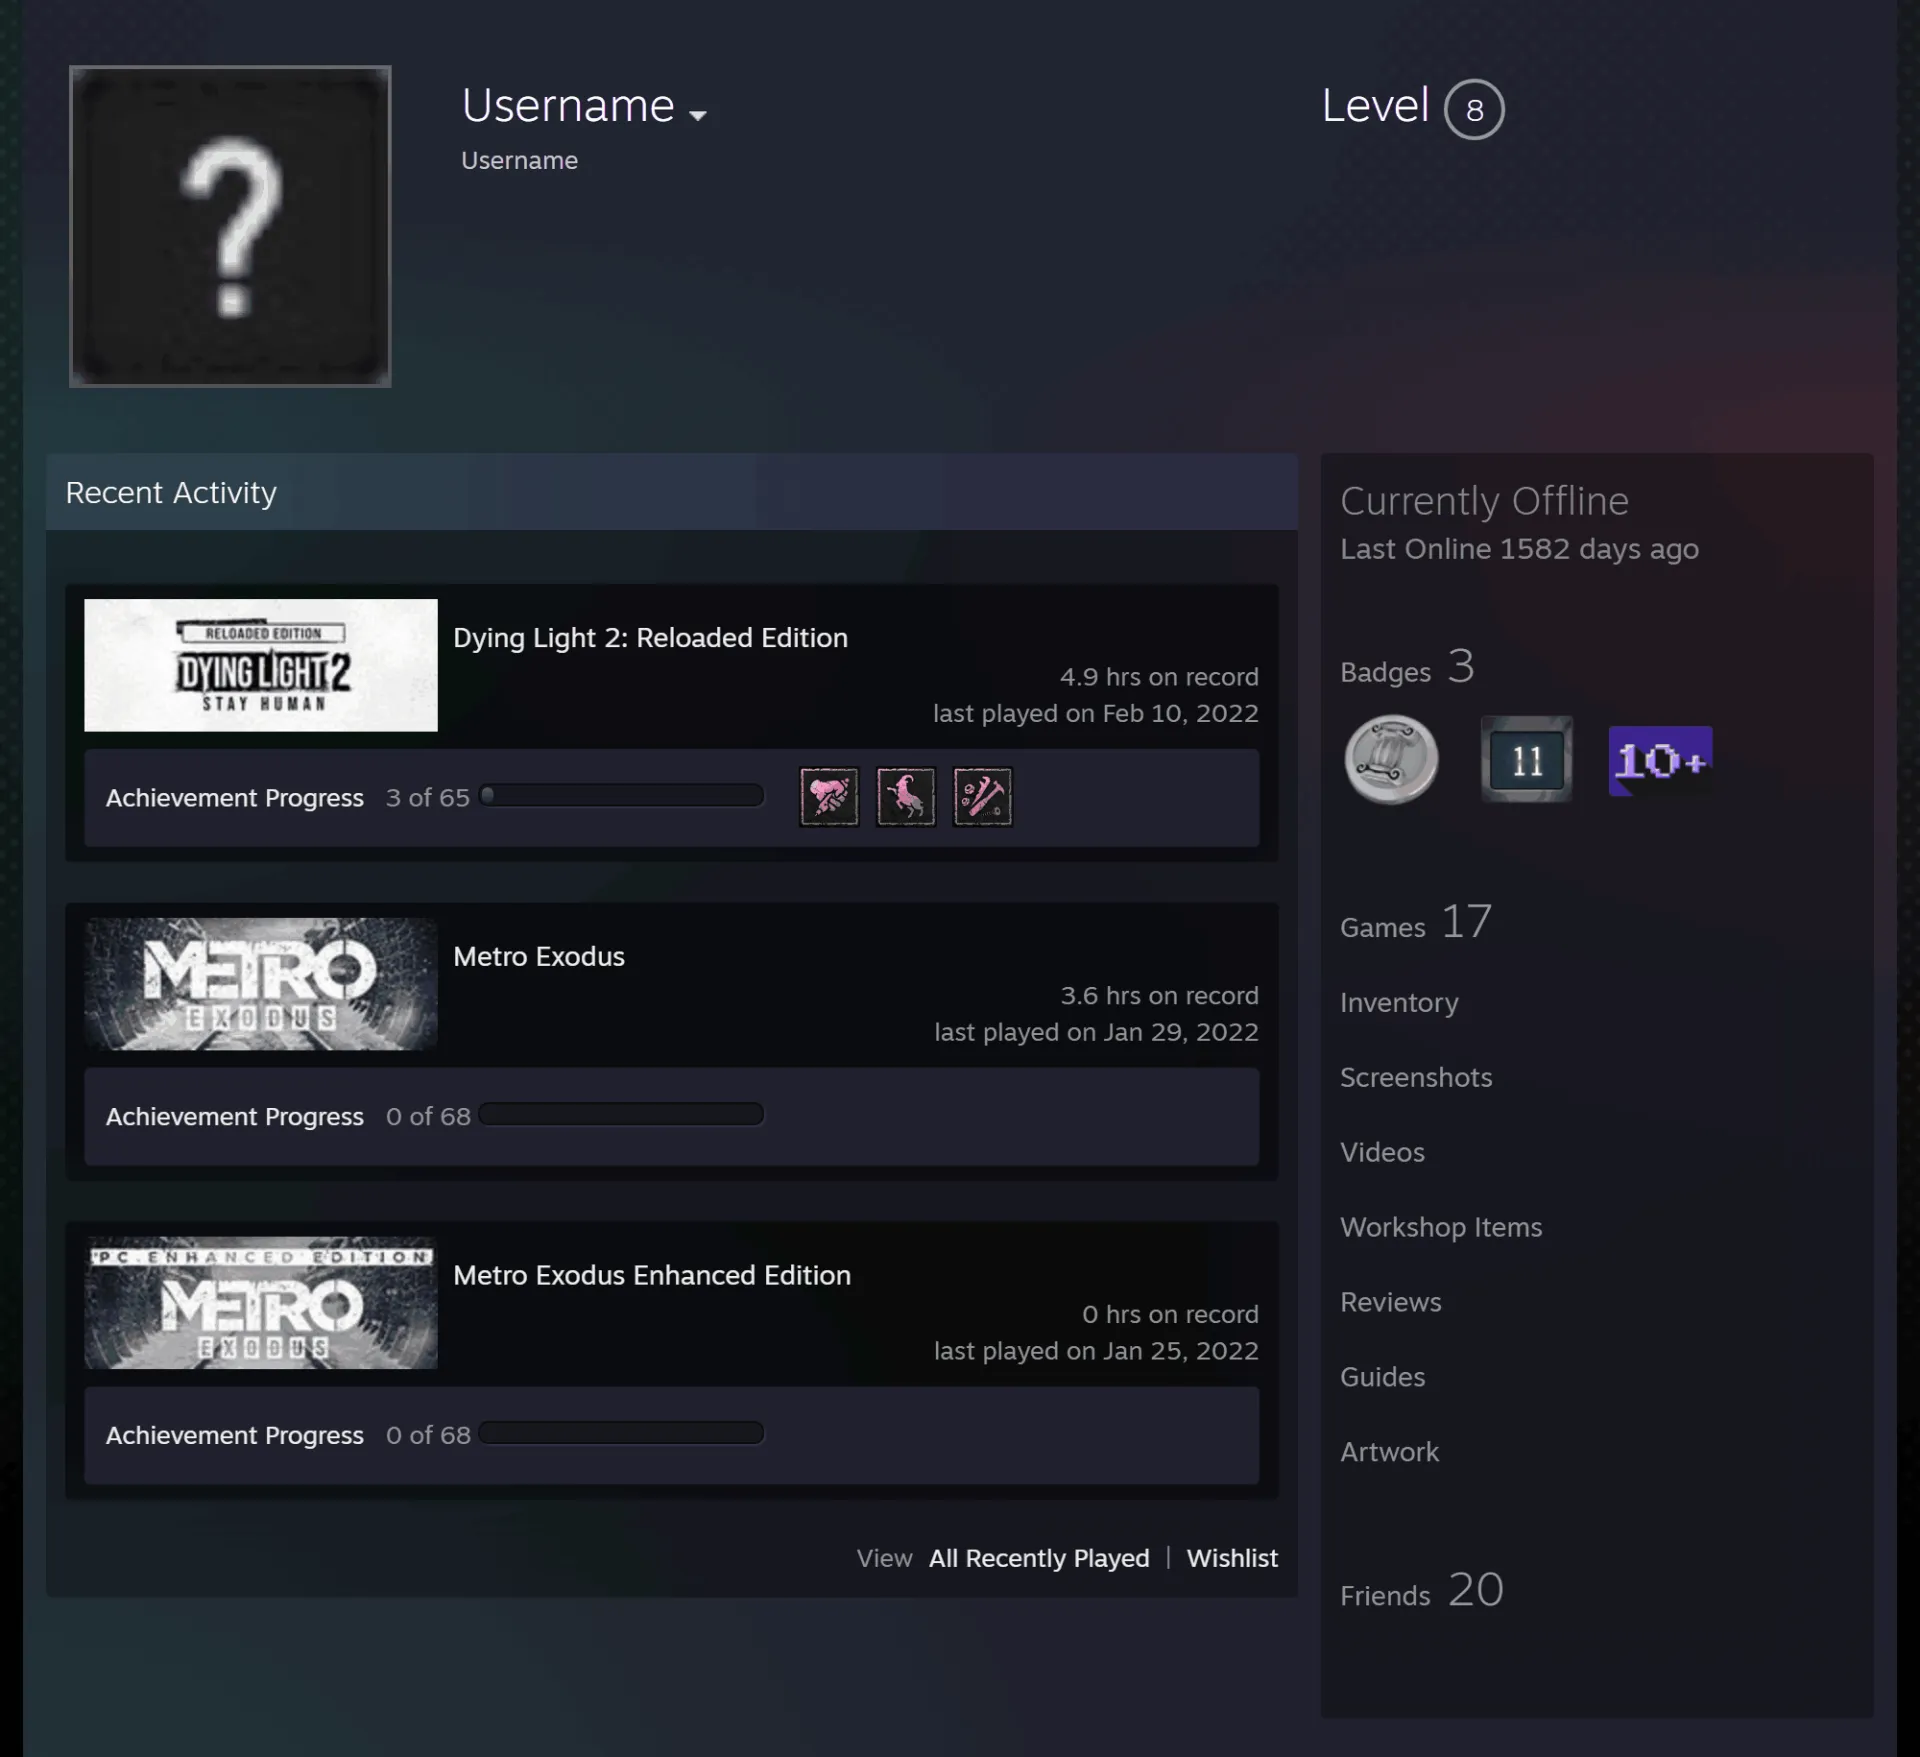
Task: Expand the Username dropdown arrow
Action: 698,115
